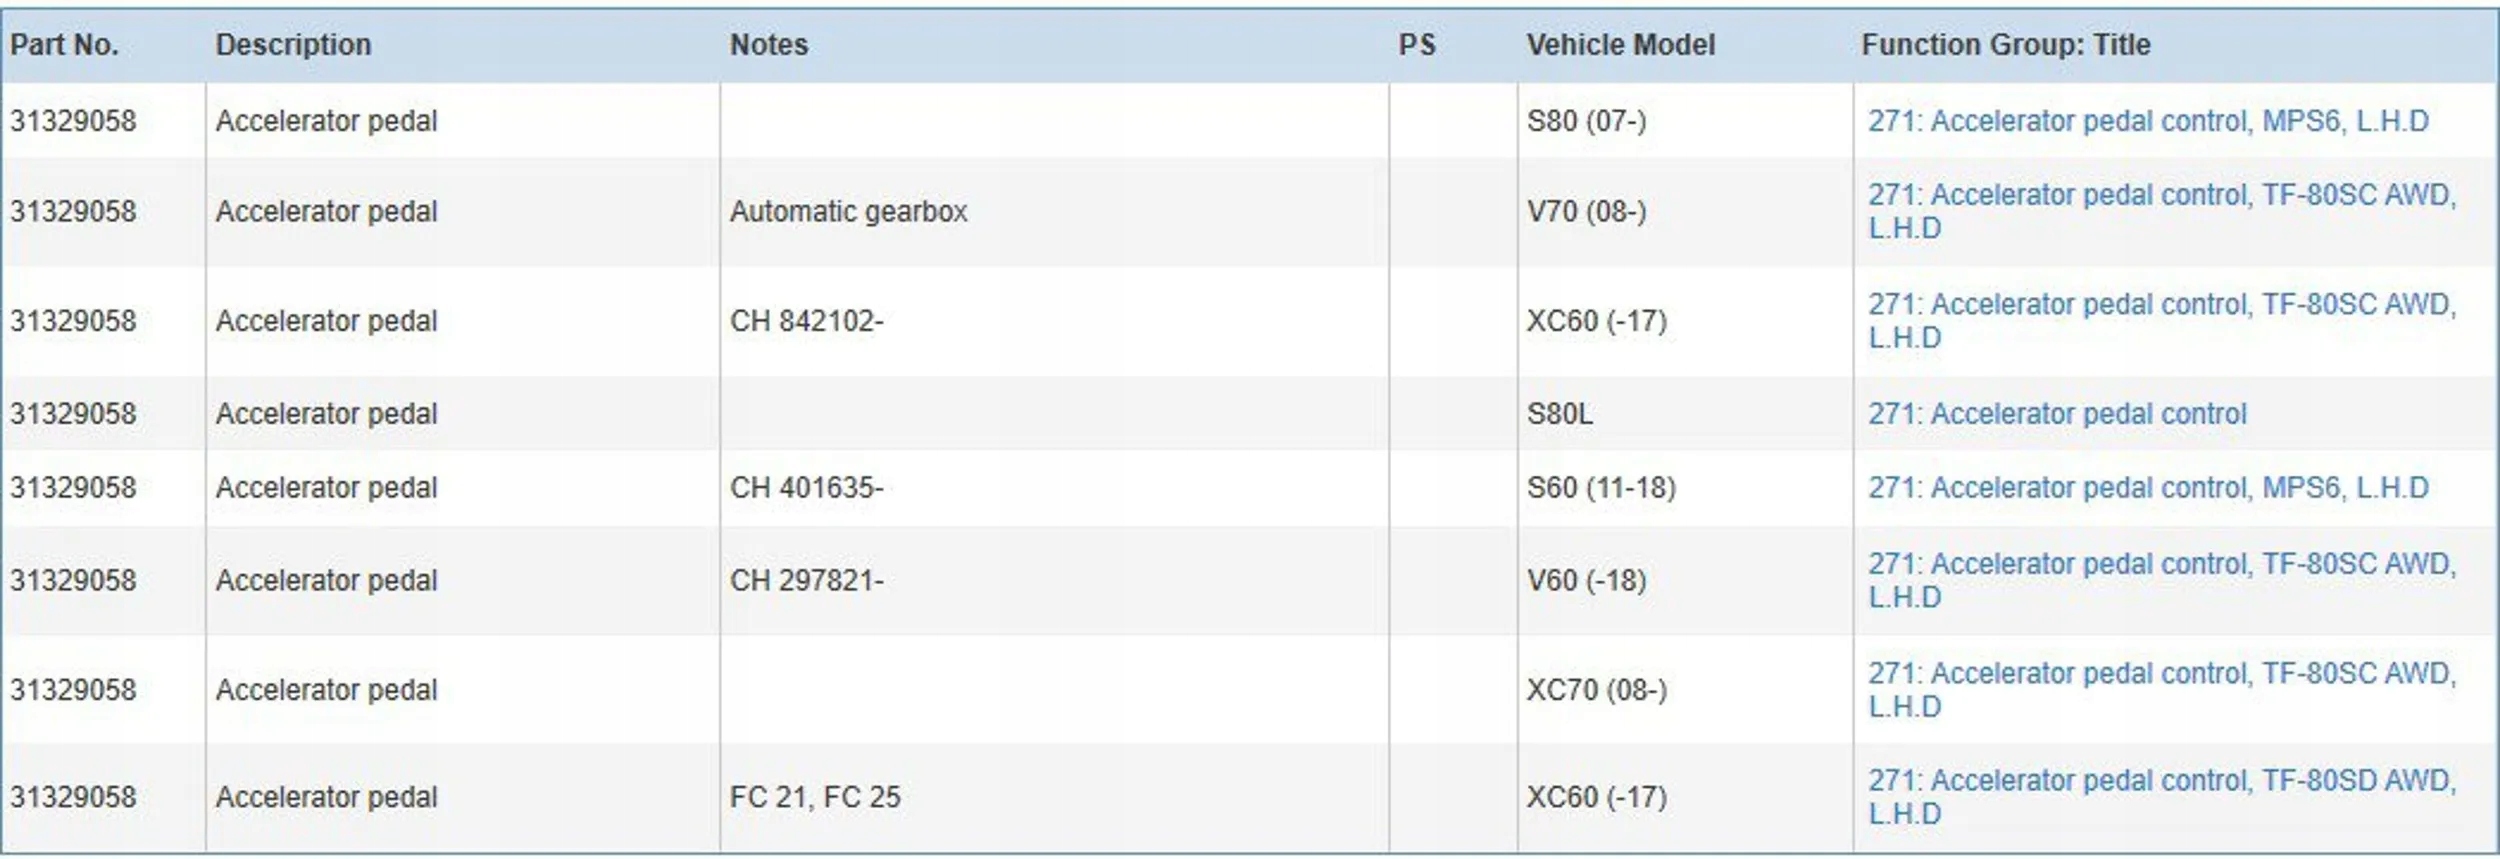Click the Vehicle Model column header
The height and width of the screenshot is (859, 2500).
click(1620, 45)
